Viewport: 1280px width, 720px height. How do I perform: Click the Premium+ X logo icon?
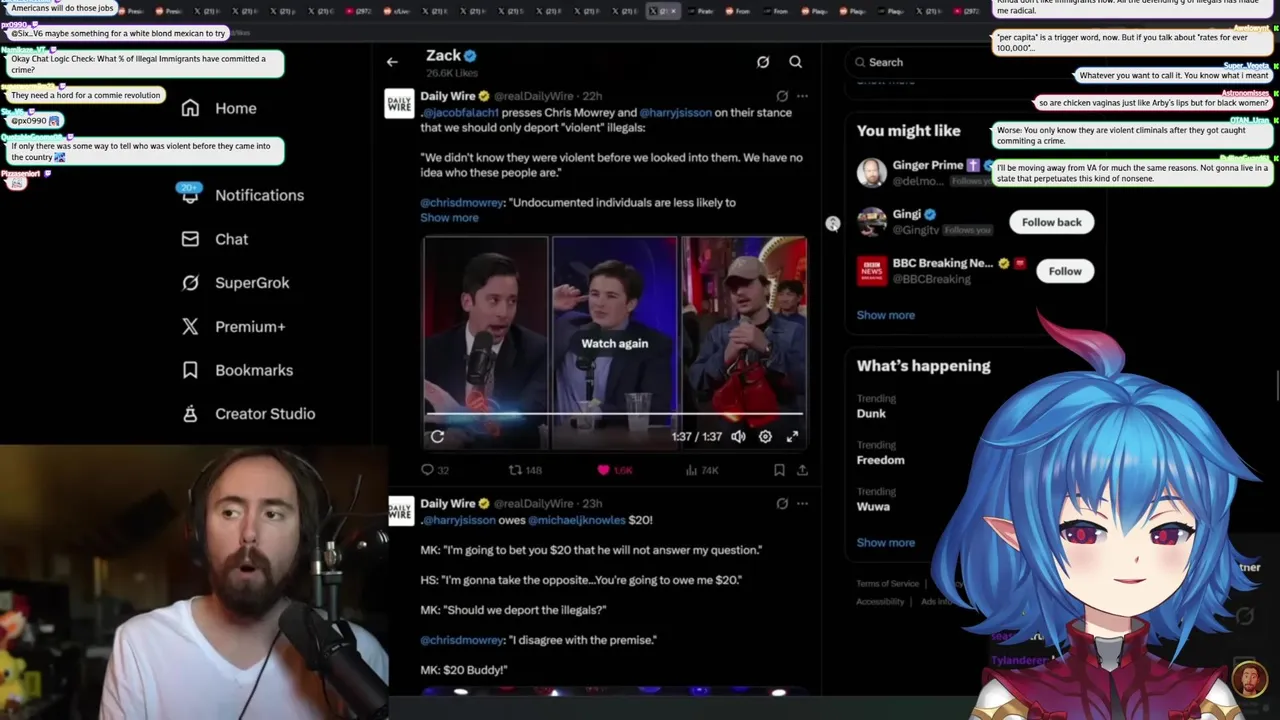[190, 326]
